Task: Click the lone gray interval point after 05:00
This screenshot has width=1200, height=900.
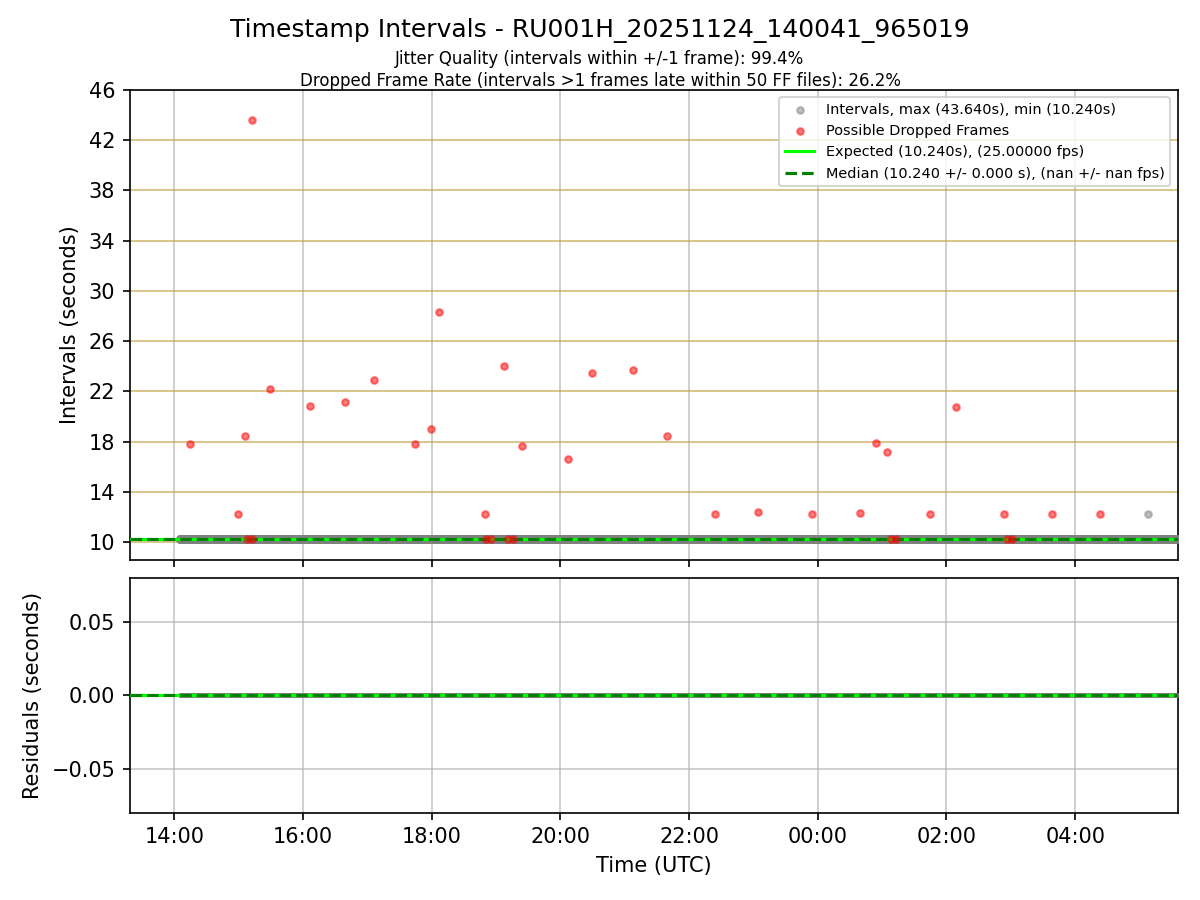Action: click(x=1148, y=514)
